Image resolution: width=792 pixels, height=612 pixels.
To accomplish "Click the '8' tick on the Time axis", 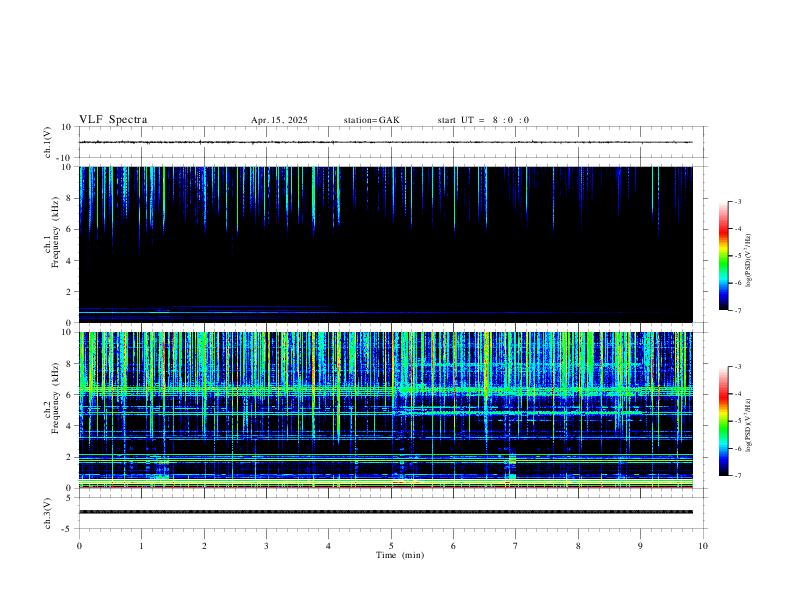I will 578,546.
